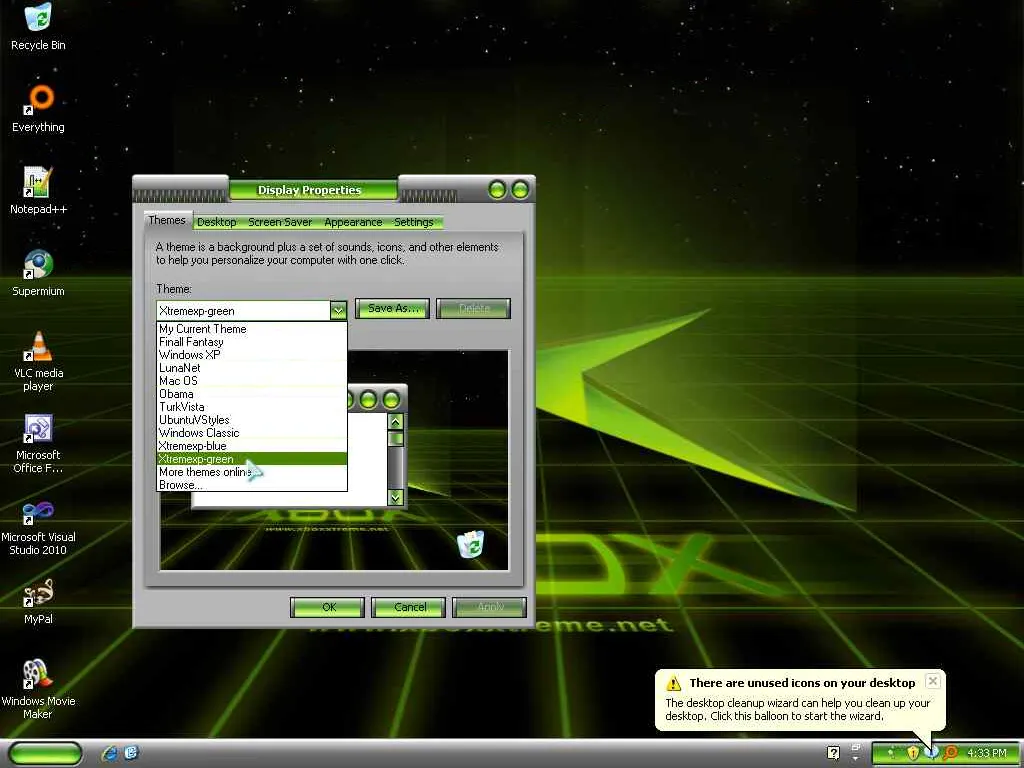This screenshot has width=1024, height=768.
Task: Choose UbuntuVStyles theme option
Action: [x=252, y=420]
